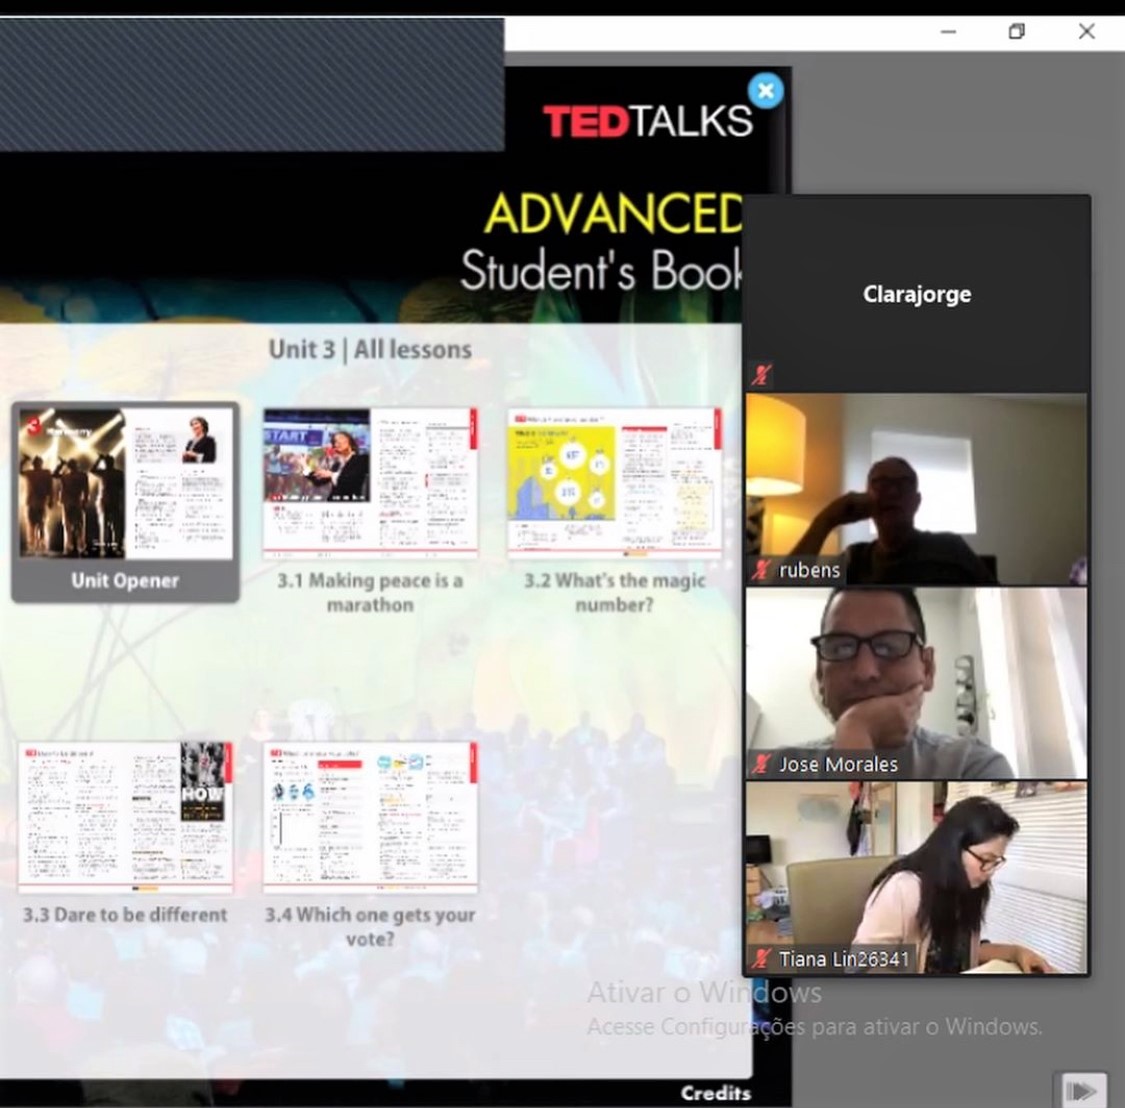Select Tiana Lin26341's video tile
Viewport: 1125px width, 1108px height.
tap(916, 877)
